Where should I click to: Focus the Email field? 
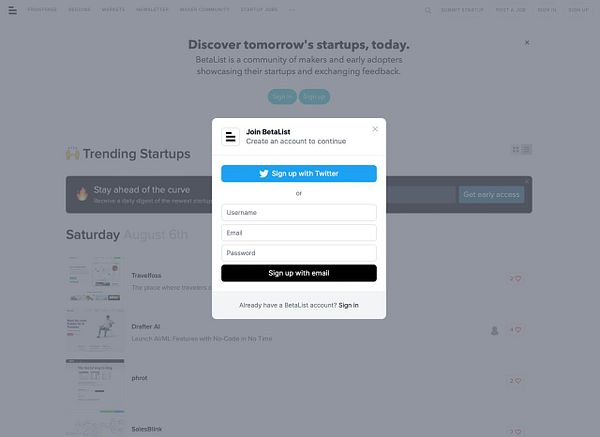299,233
